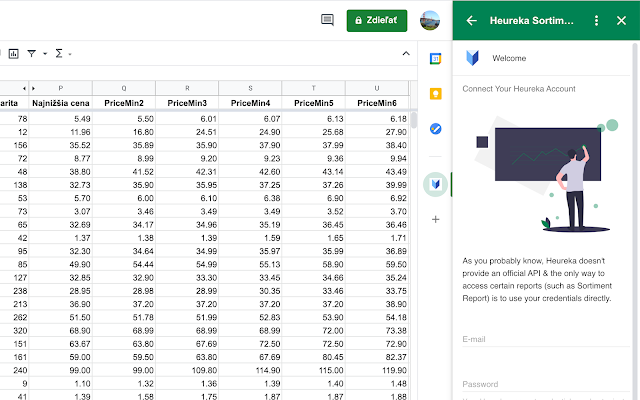Insert chart using the toolbar chart icon
The image size is (640, 400).
13,53
